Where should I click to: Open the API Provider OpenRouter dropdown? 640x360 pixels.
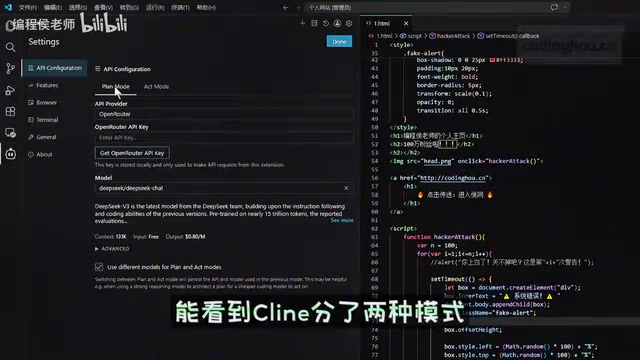pyautogui.click(x=224, y=114)
